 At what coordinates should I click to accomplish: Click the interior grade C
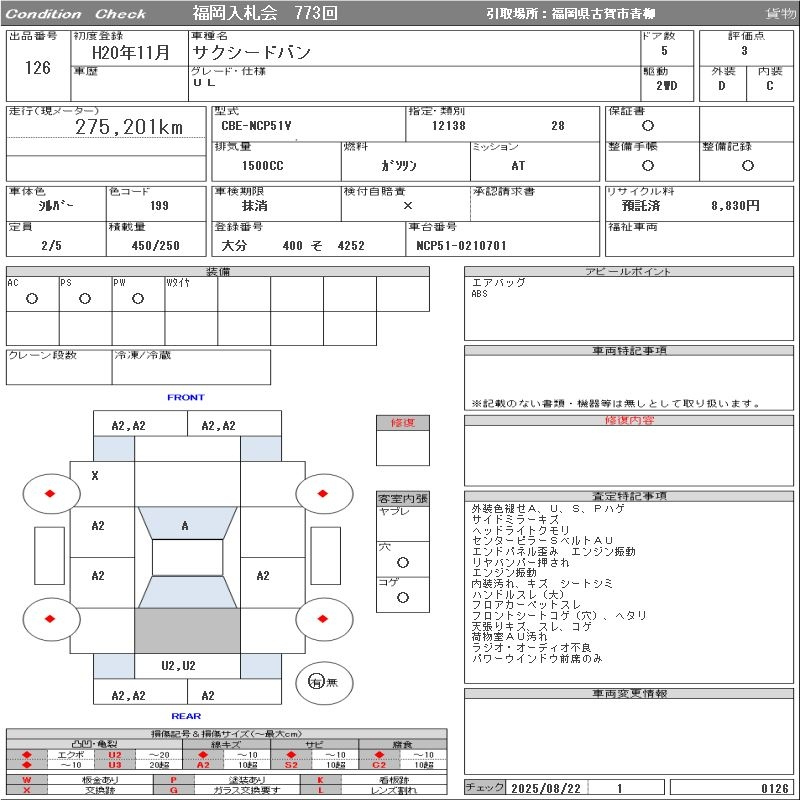point(769,86)
